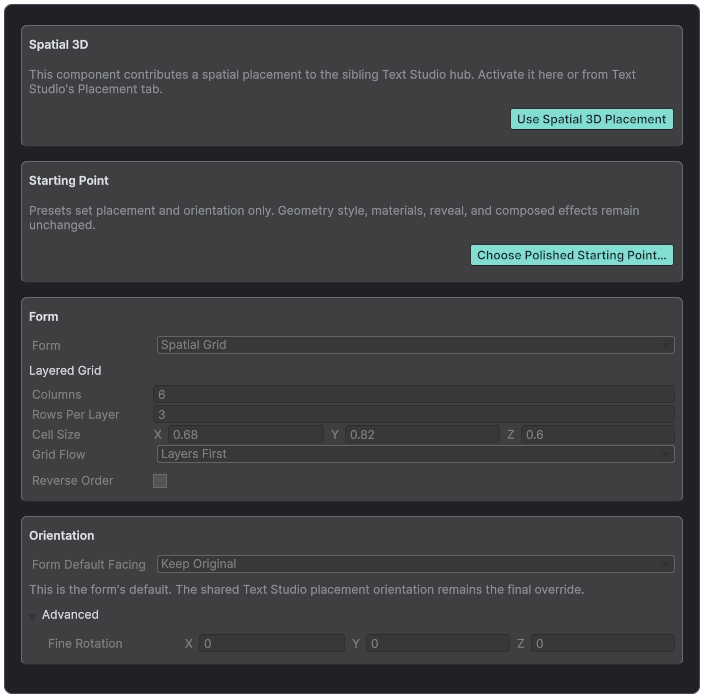
Task: Click the Spatial 3D section heading
Action: tap(58, 45)
